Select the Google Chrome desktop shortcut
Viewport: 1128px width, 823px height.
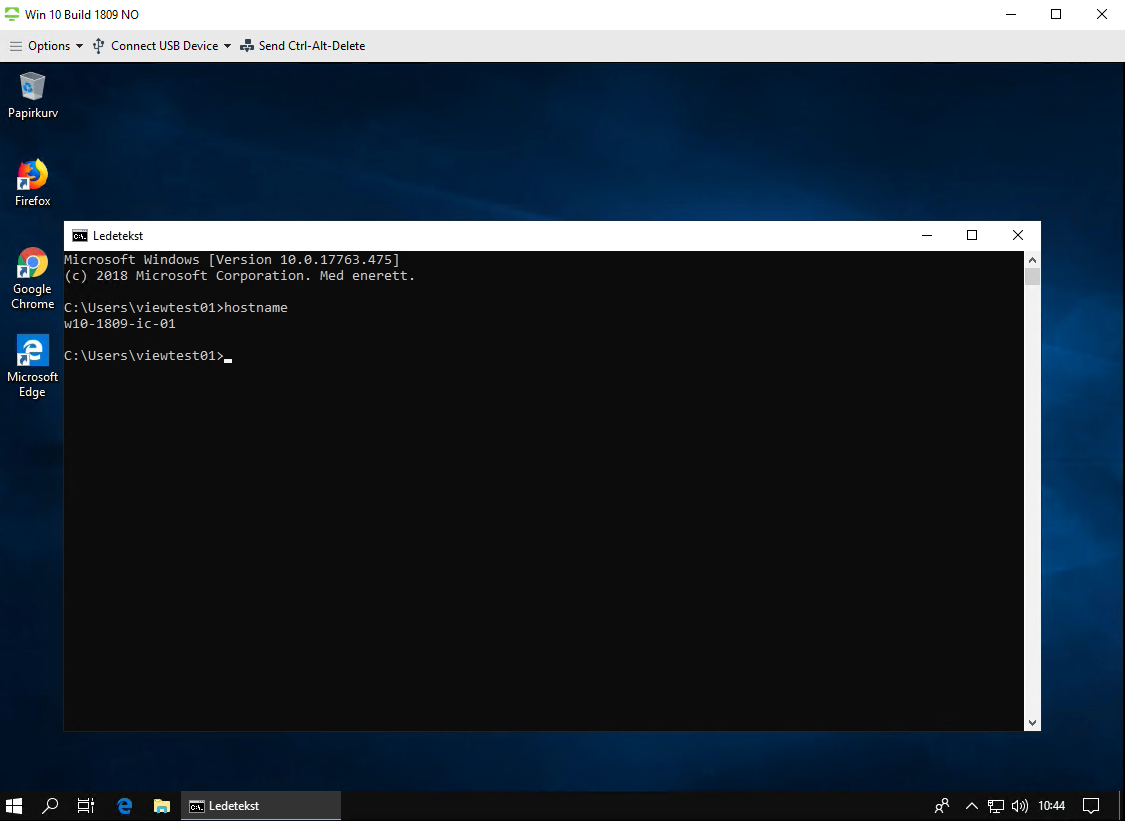point(33,264)
